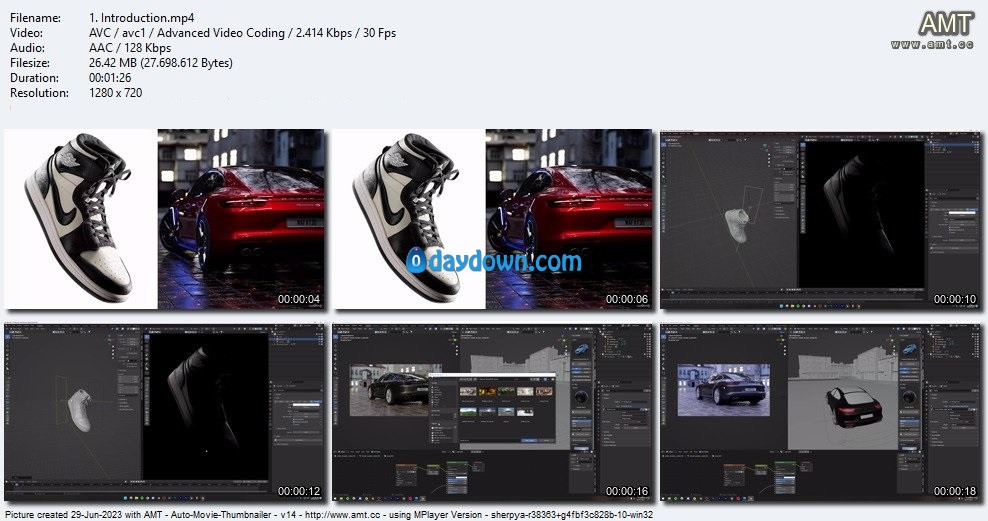Click the footer line 'Picture created 29-Jun-2023 with AMT'

click(83, 515)
